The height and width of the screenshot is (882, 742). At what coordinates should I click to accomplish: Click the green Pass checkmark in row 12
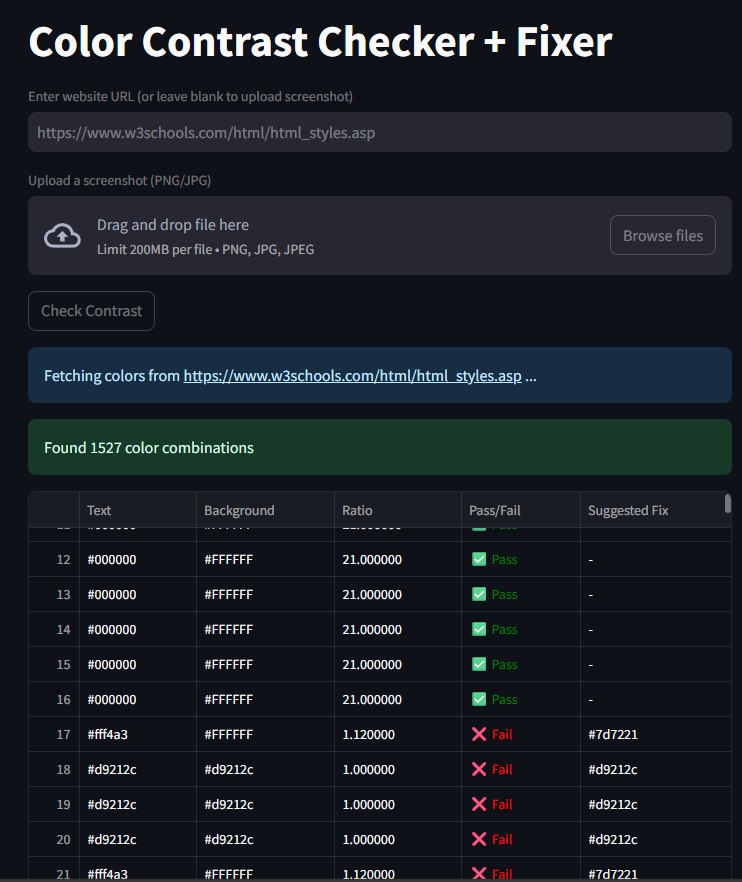[x=479, y=559]
